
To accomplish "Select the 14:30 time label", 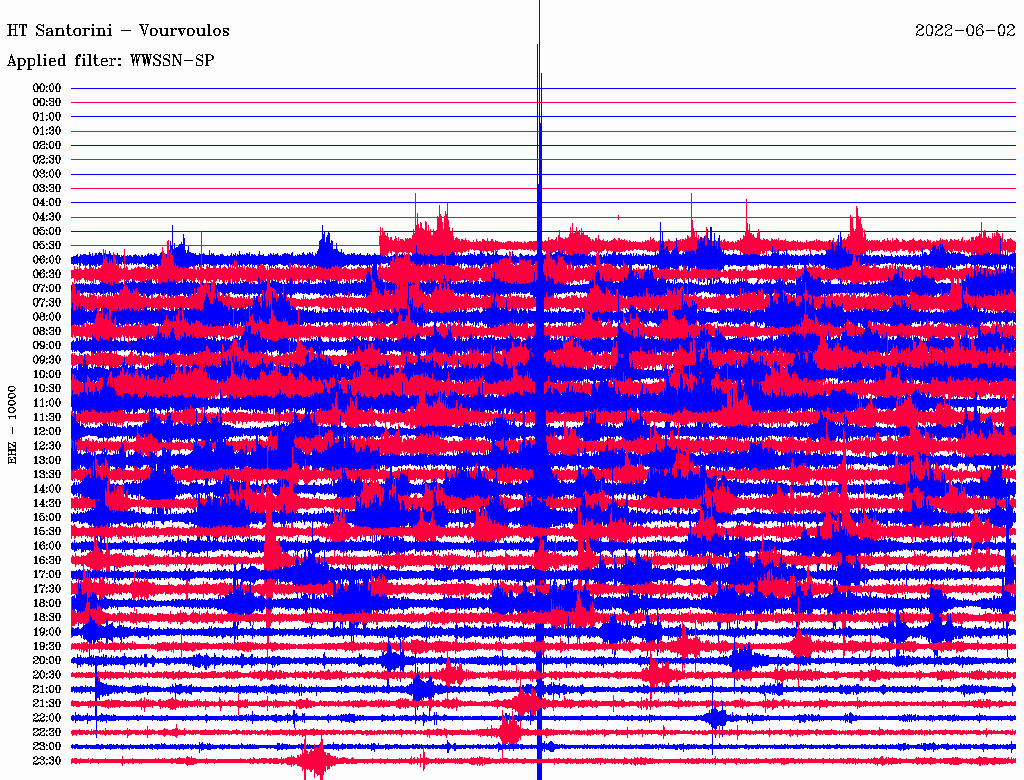I will click(47, 504).
